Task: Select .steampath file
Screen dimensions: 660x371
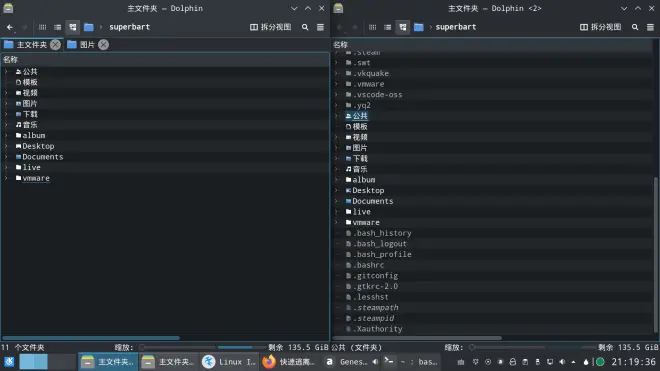Action: [372, 307]
